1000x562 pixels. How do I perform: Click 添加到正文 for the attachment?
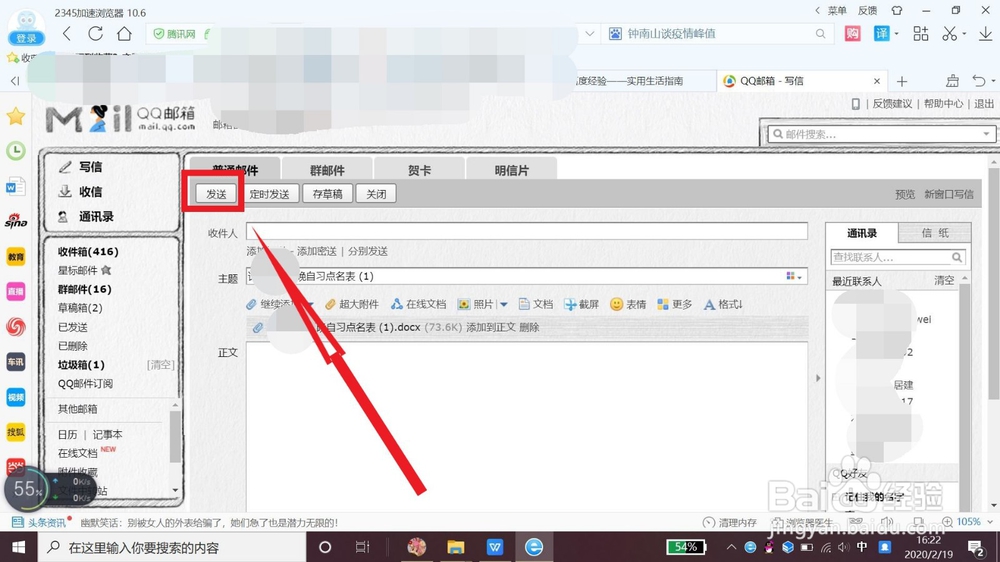(490, 327)
